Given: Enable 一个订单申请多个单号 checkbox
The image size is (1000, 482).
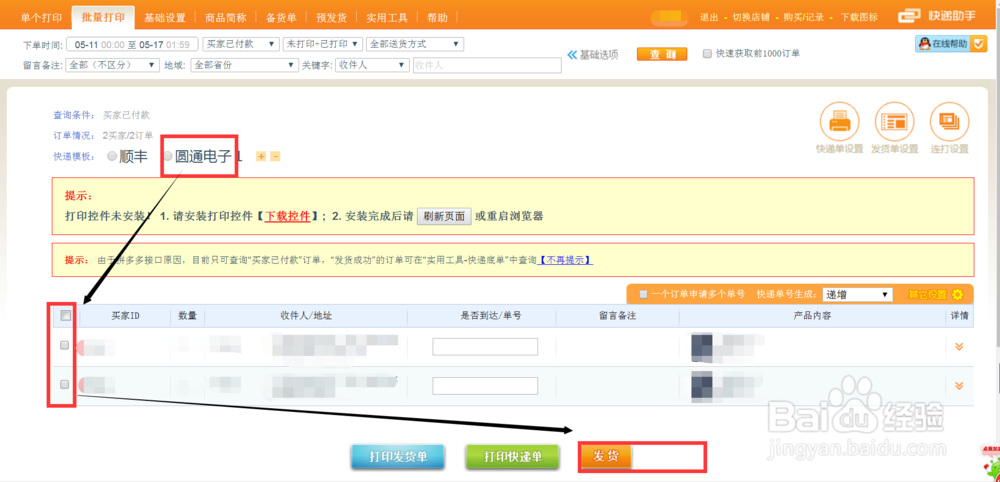Looking at the screenshot, I should (x=643, y=295).
